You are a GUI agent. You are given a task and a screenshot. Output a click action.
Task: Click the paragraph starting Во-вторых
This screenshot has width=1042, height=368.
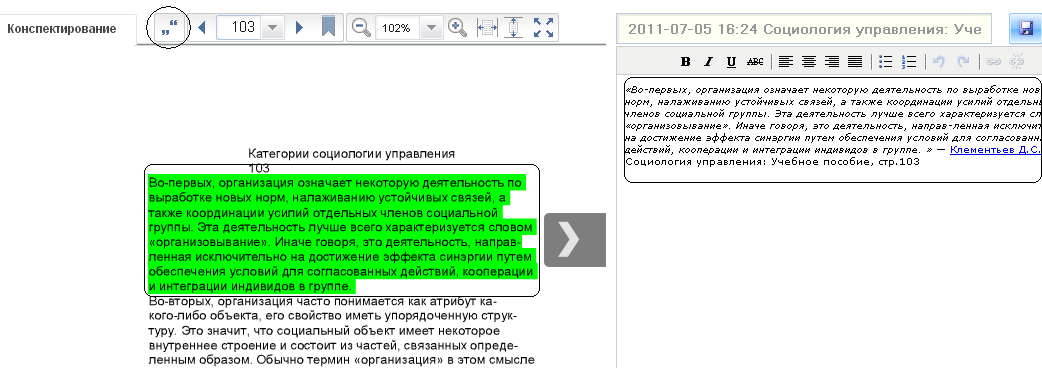click(342, 331)
